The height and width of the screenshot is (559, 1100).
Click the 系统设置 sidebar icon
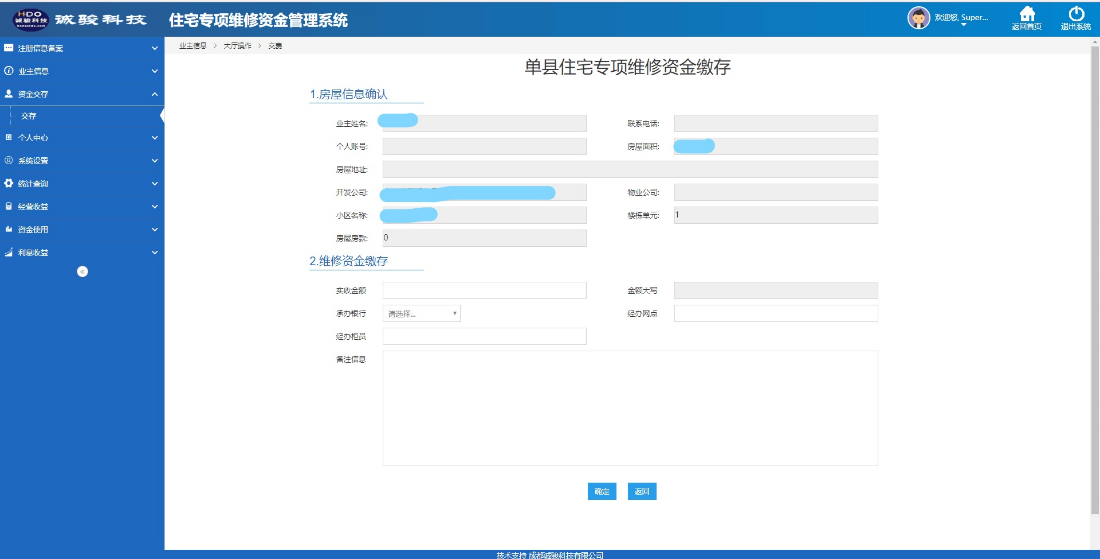[x=8, y=161]
